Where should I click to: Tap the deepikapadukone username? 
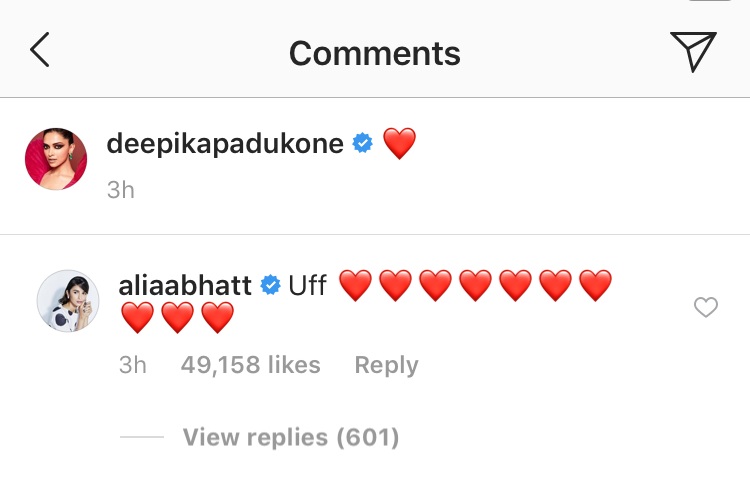[x=225, y=143]
